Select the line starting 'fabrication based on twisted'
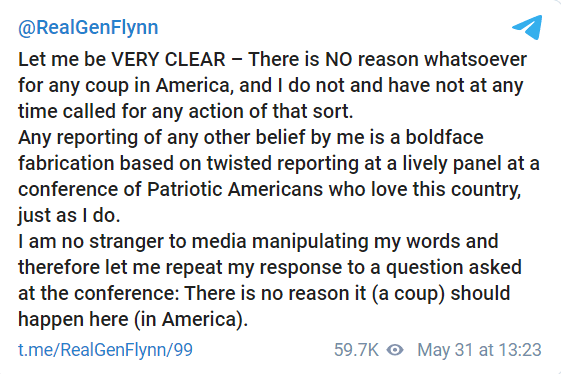 279,164
